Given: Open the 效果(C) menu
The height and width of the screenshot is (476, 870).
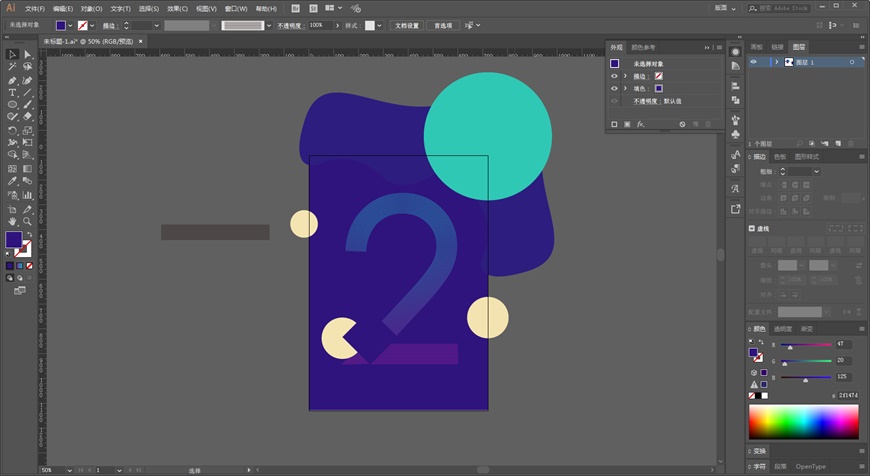Looking at the screenshot, I should (177, 8).
